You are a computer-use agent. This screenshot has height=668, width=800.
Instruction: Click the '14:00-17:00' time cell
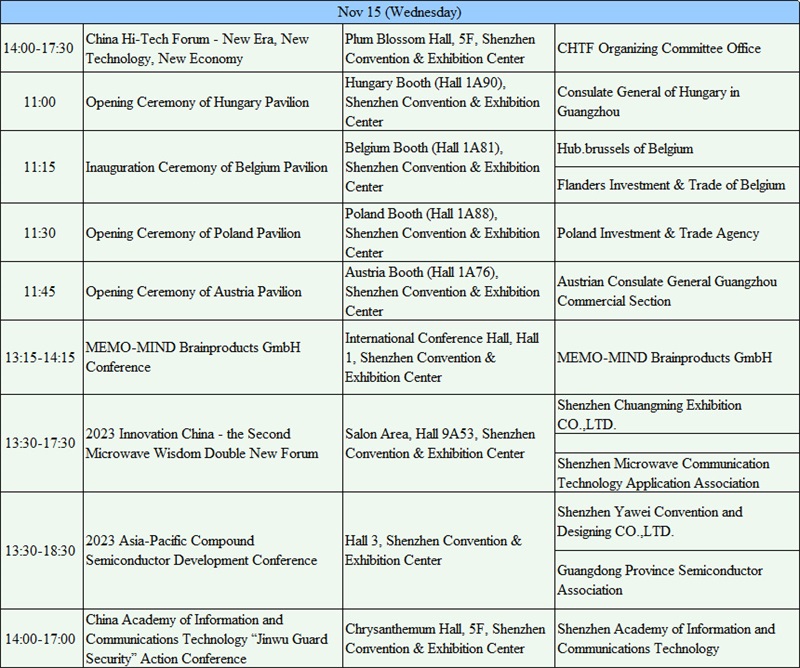coord(40,638)
